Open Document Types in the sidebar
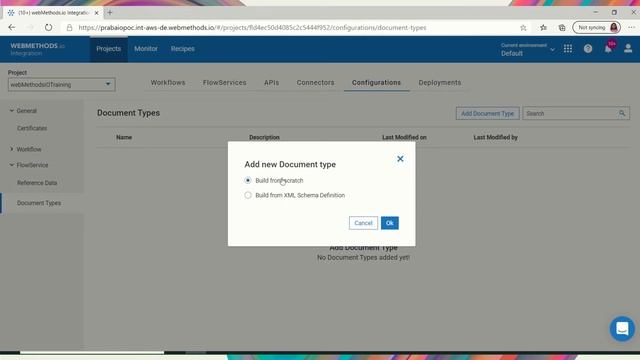 click(x=39, y=203)
